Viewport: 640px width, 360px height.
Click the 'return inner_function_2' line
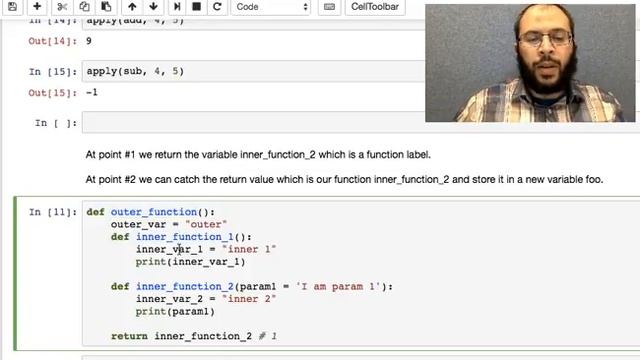pyautogui.click(x=194, y=336)
